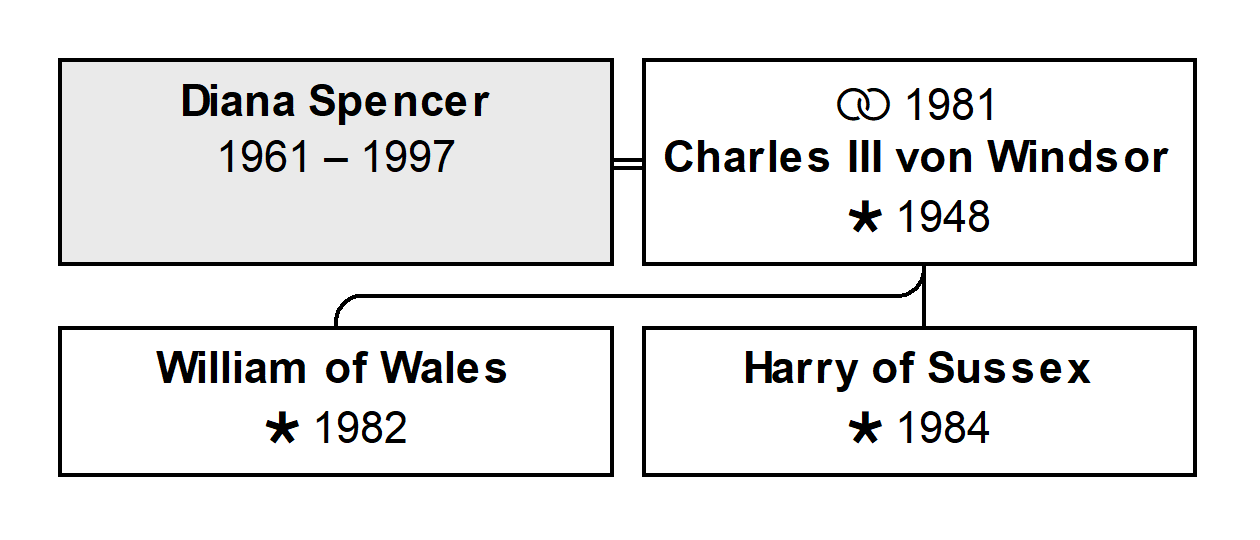Viewport: 1260px width, 540px height.
Task: Click the birth year 1984
Action: (x=944, y=429)
